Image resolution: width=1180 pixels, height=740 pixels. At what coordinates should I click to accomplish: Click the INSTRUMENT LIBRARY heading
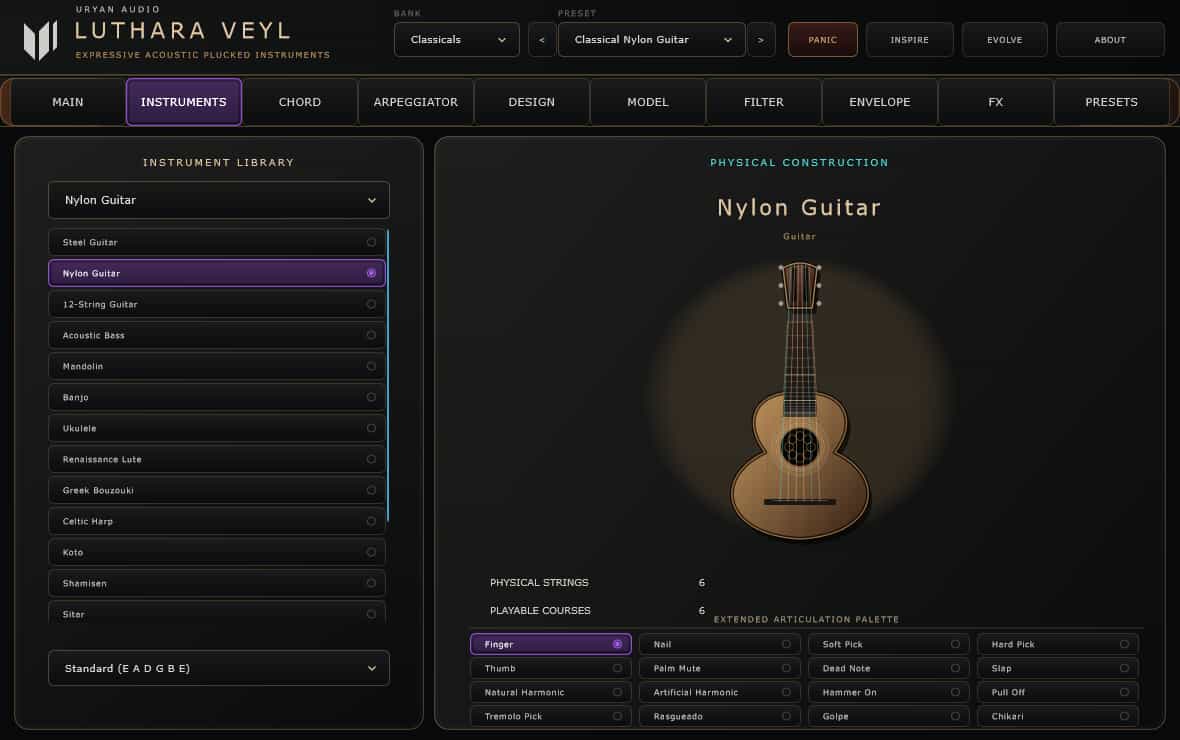[x=218, y=163]
